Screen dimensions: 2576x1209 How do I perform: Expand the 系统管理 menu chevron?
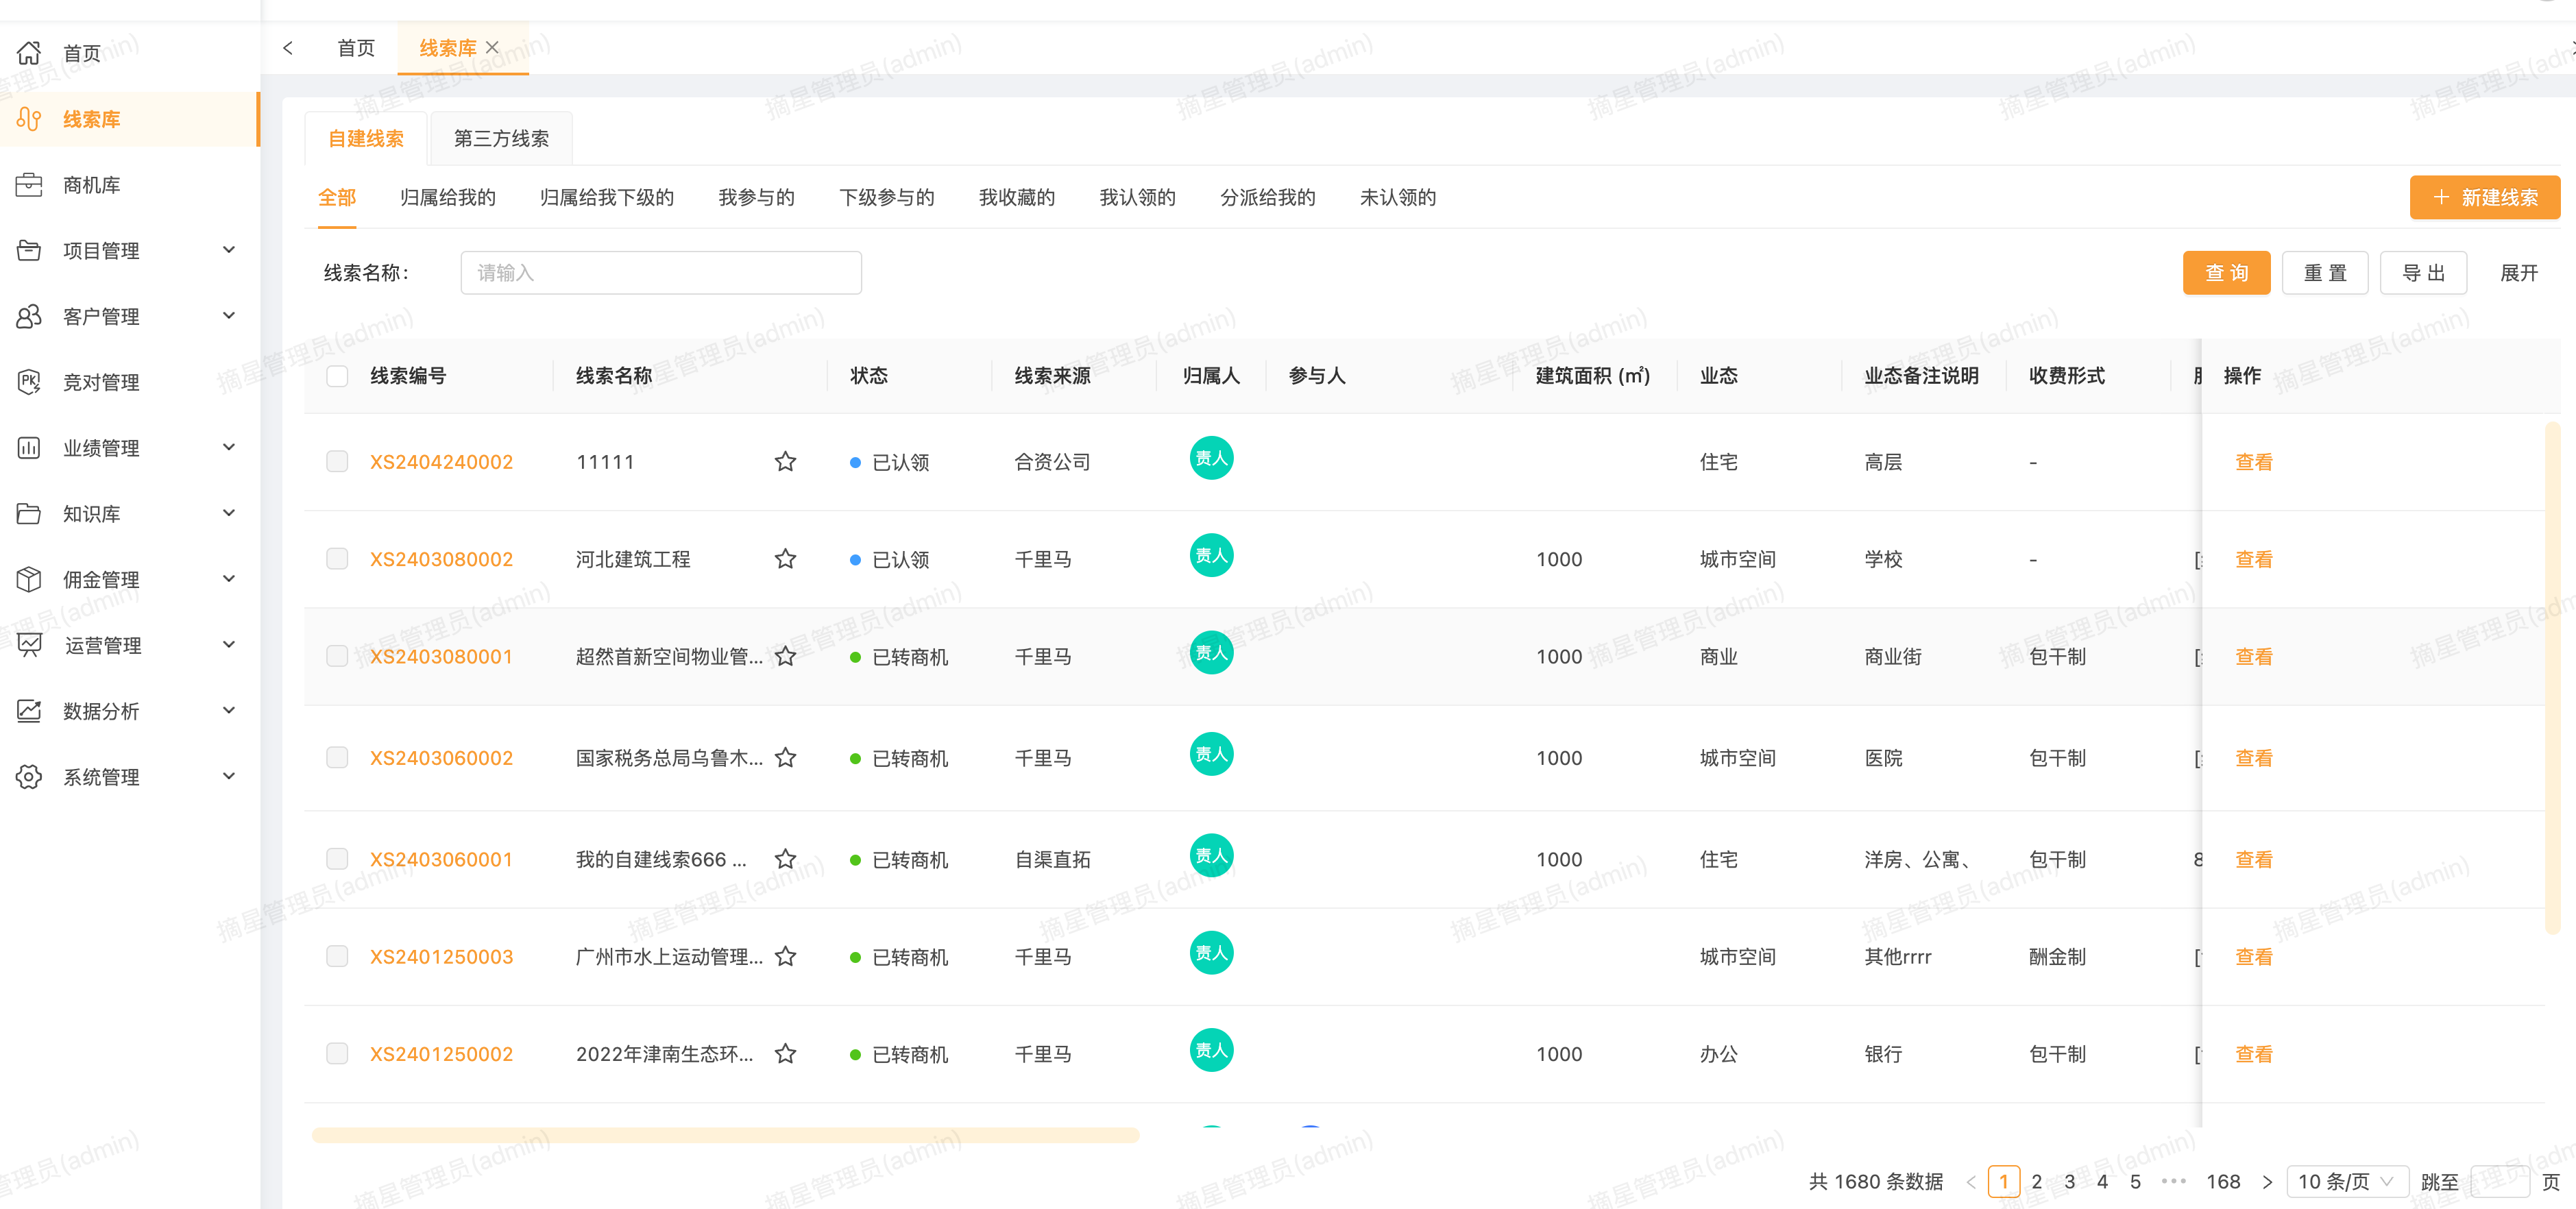point(229,776)
